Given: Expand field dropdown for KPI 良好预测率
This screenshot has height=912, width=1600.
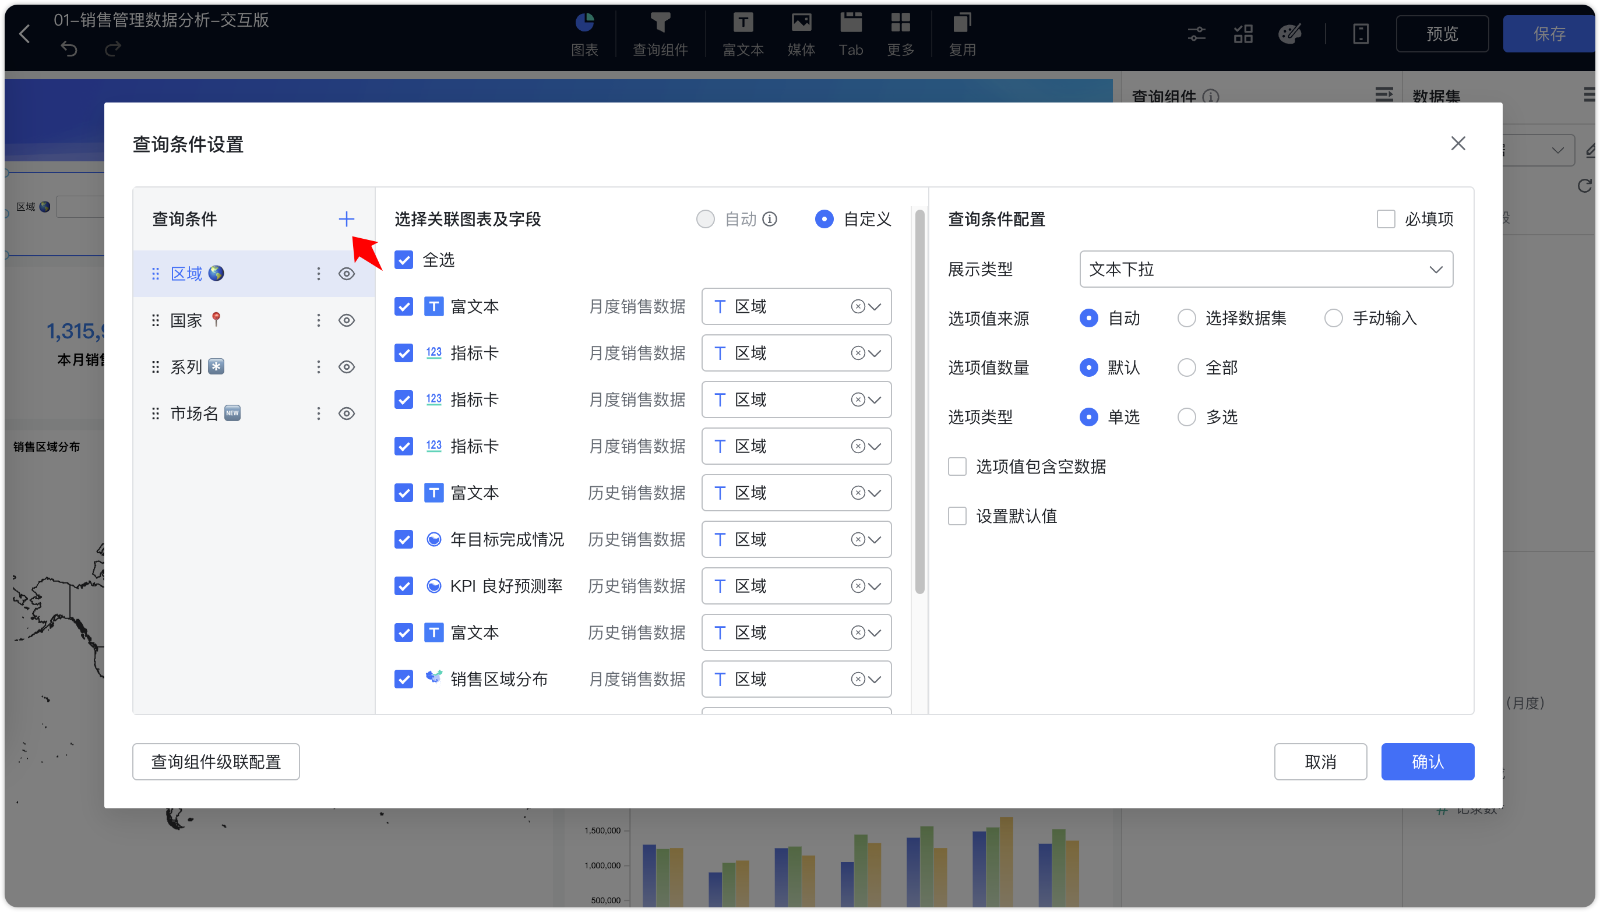Looking at the screenshot, I should pos(875,587).
